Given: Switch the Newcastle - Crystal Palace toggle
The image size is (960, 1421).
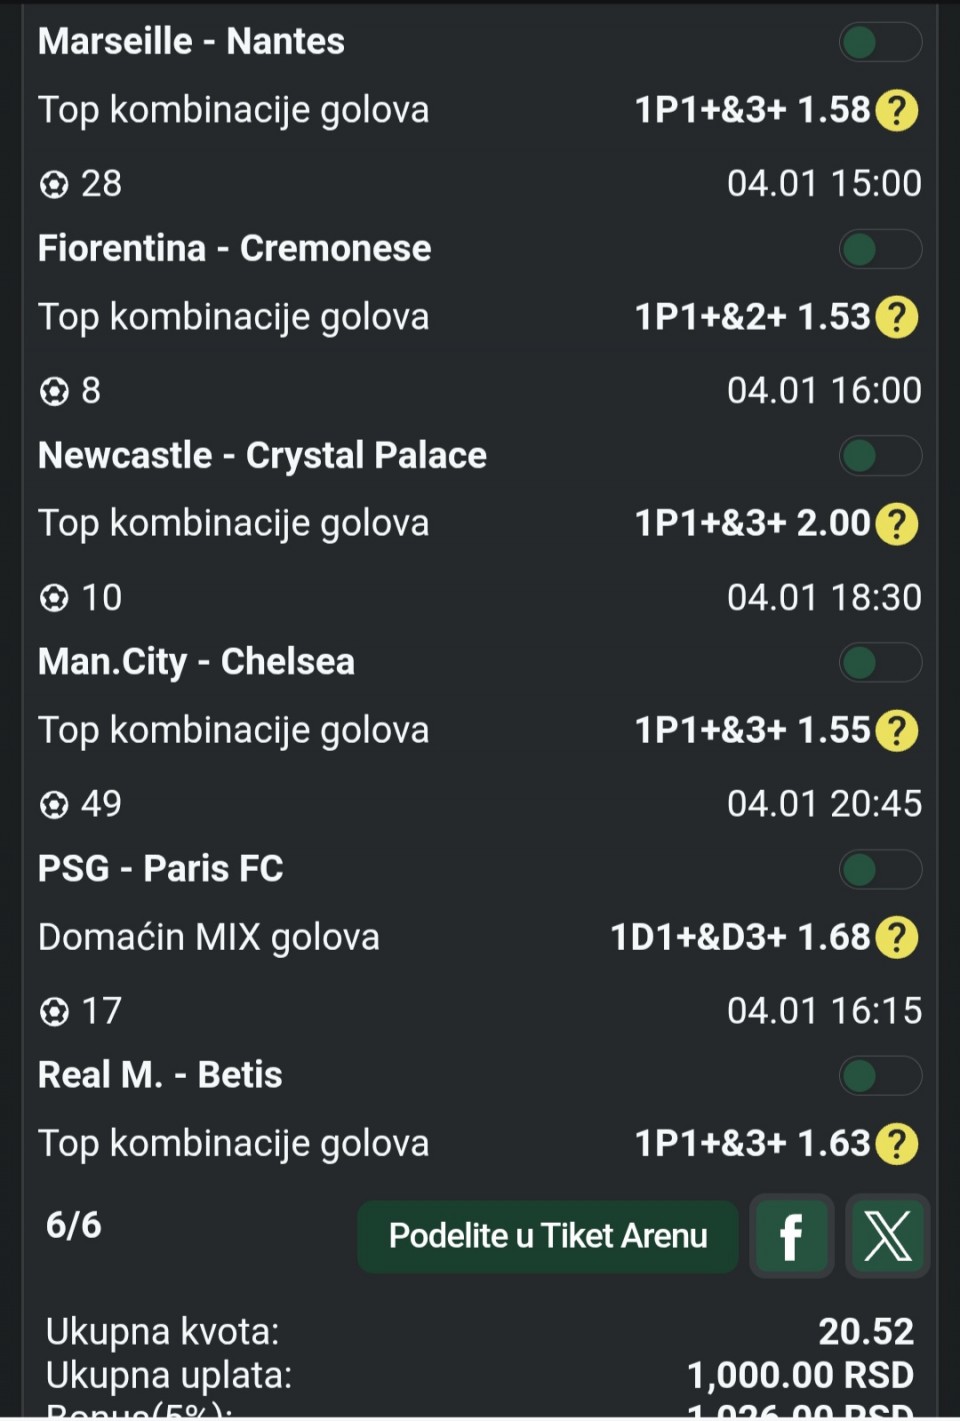Looking at the screenshot, I should [879, 456].
